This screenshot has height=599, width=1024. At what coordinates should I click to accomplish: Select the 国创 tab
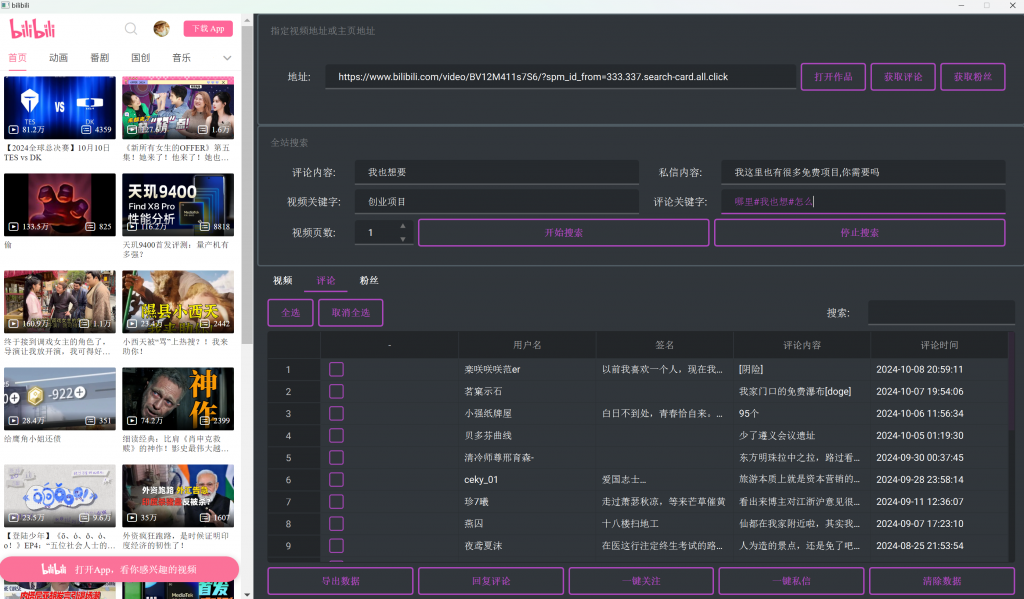(x=140, y=57)
